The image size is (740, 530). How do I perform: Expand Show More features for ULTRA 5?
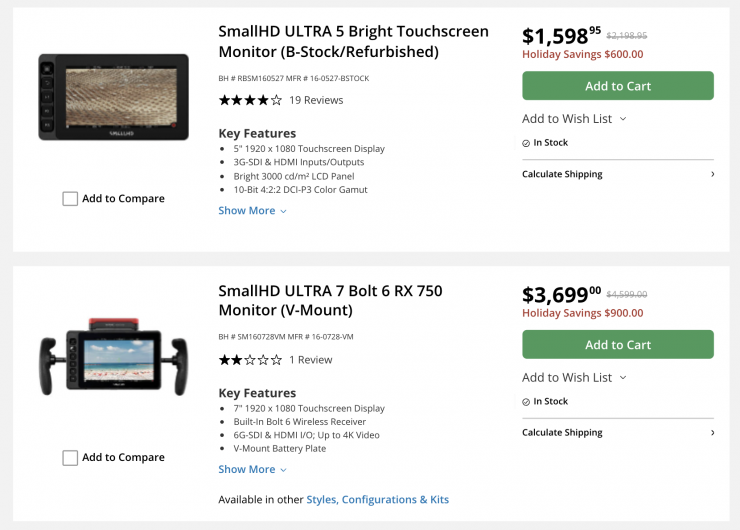click(252, 211)
